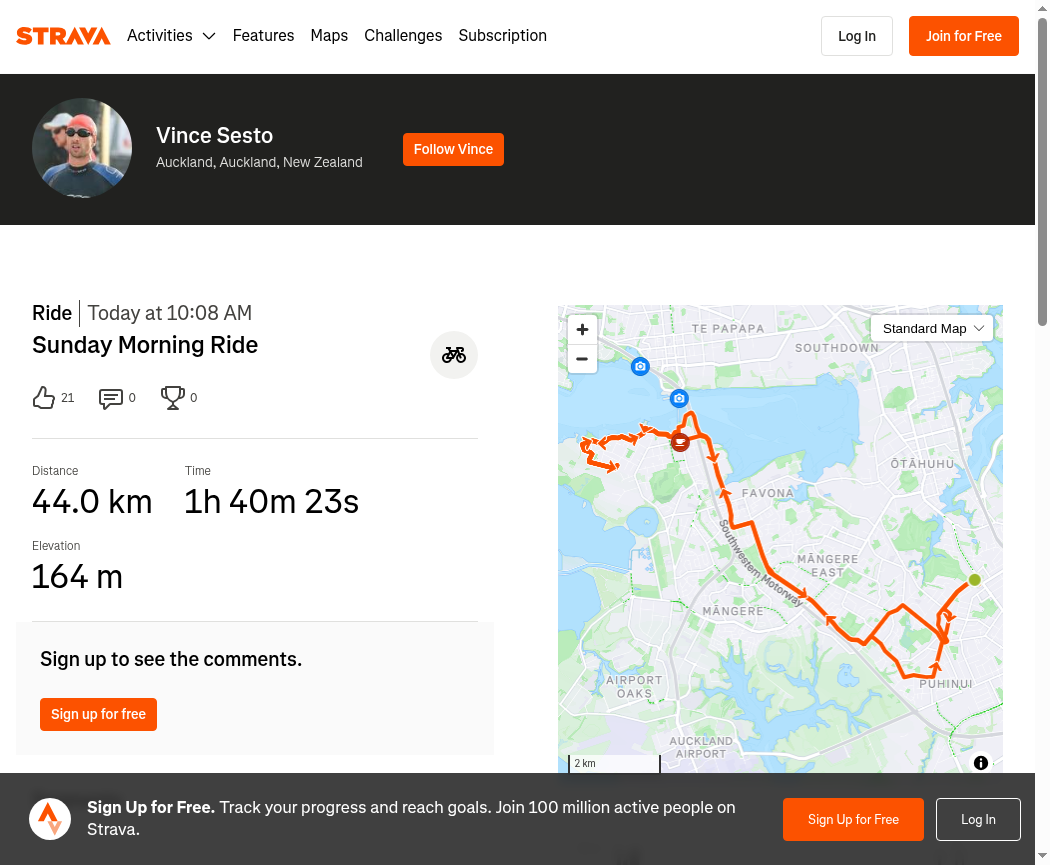Open the photo marker near the route
The height and width of the screenshot is (865, 1050).
pyautogui.click(x=679, y=398)
